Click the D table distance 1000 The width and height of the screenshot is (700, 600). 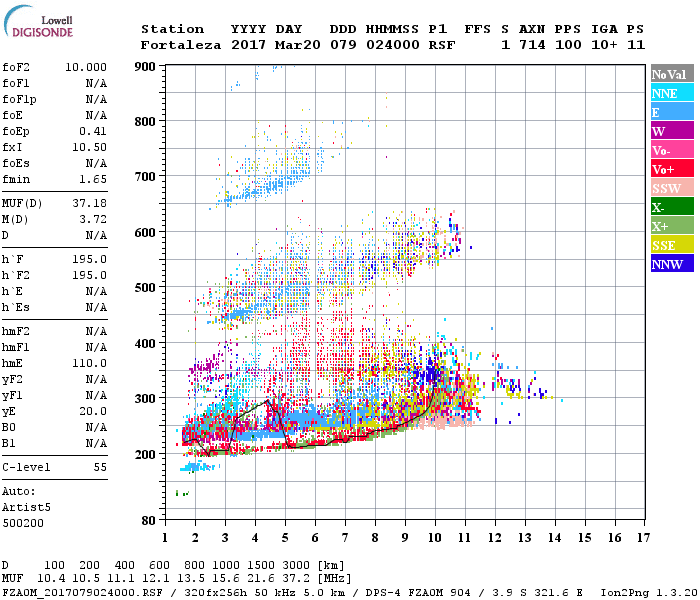226,565
